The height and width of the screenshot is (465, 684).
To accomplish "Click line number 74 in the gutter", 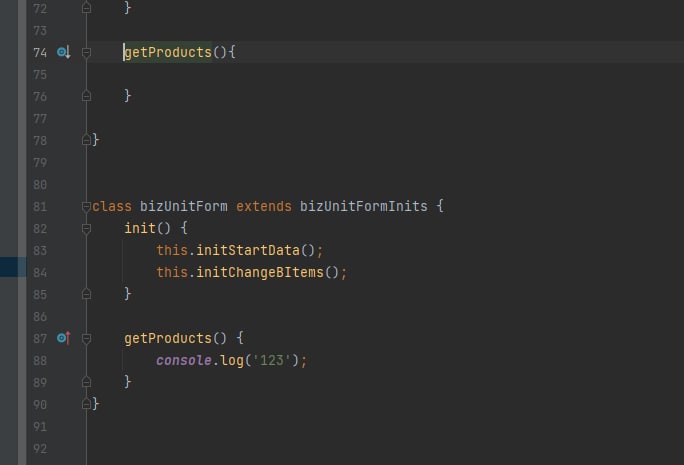I will click(x=40, y=53).
